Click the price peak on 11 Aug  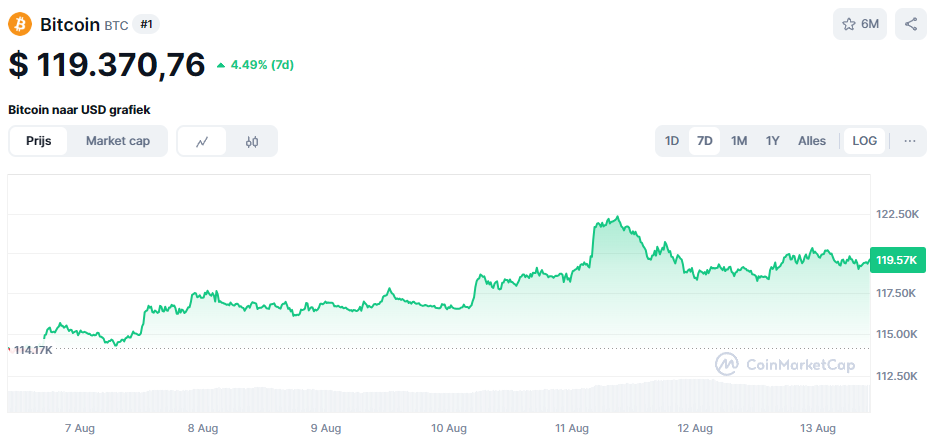pos(618,217)
